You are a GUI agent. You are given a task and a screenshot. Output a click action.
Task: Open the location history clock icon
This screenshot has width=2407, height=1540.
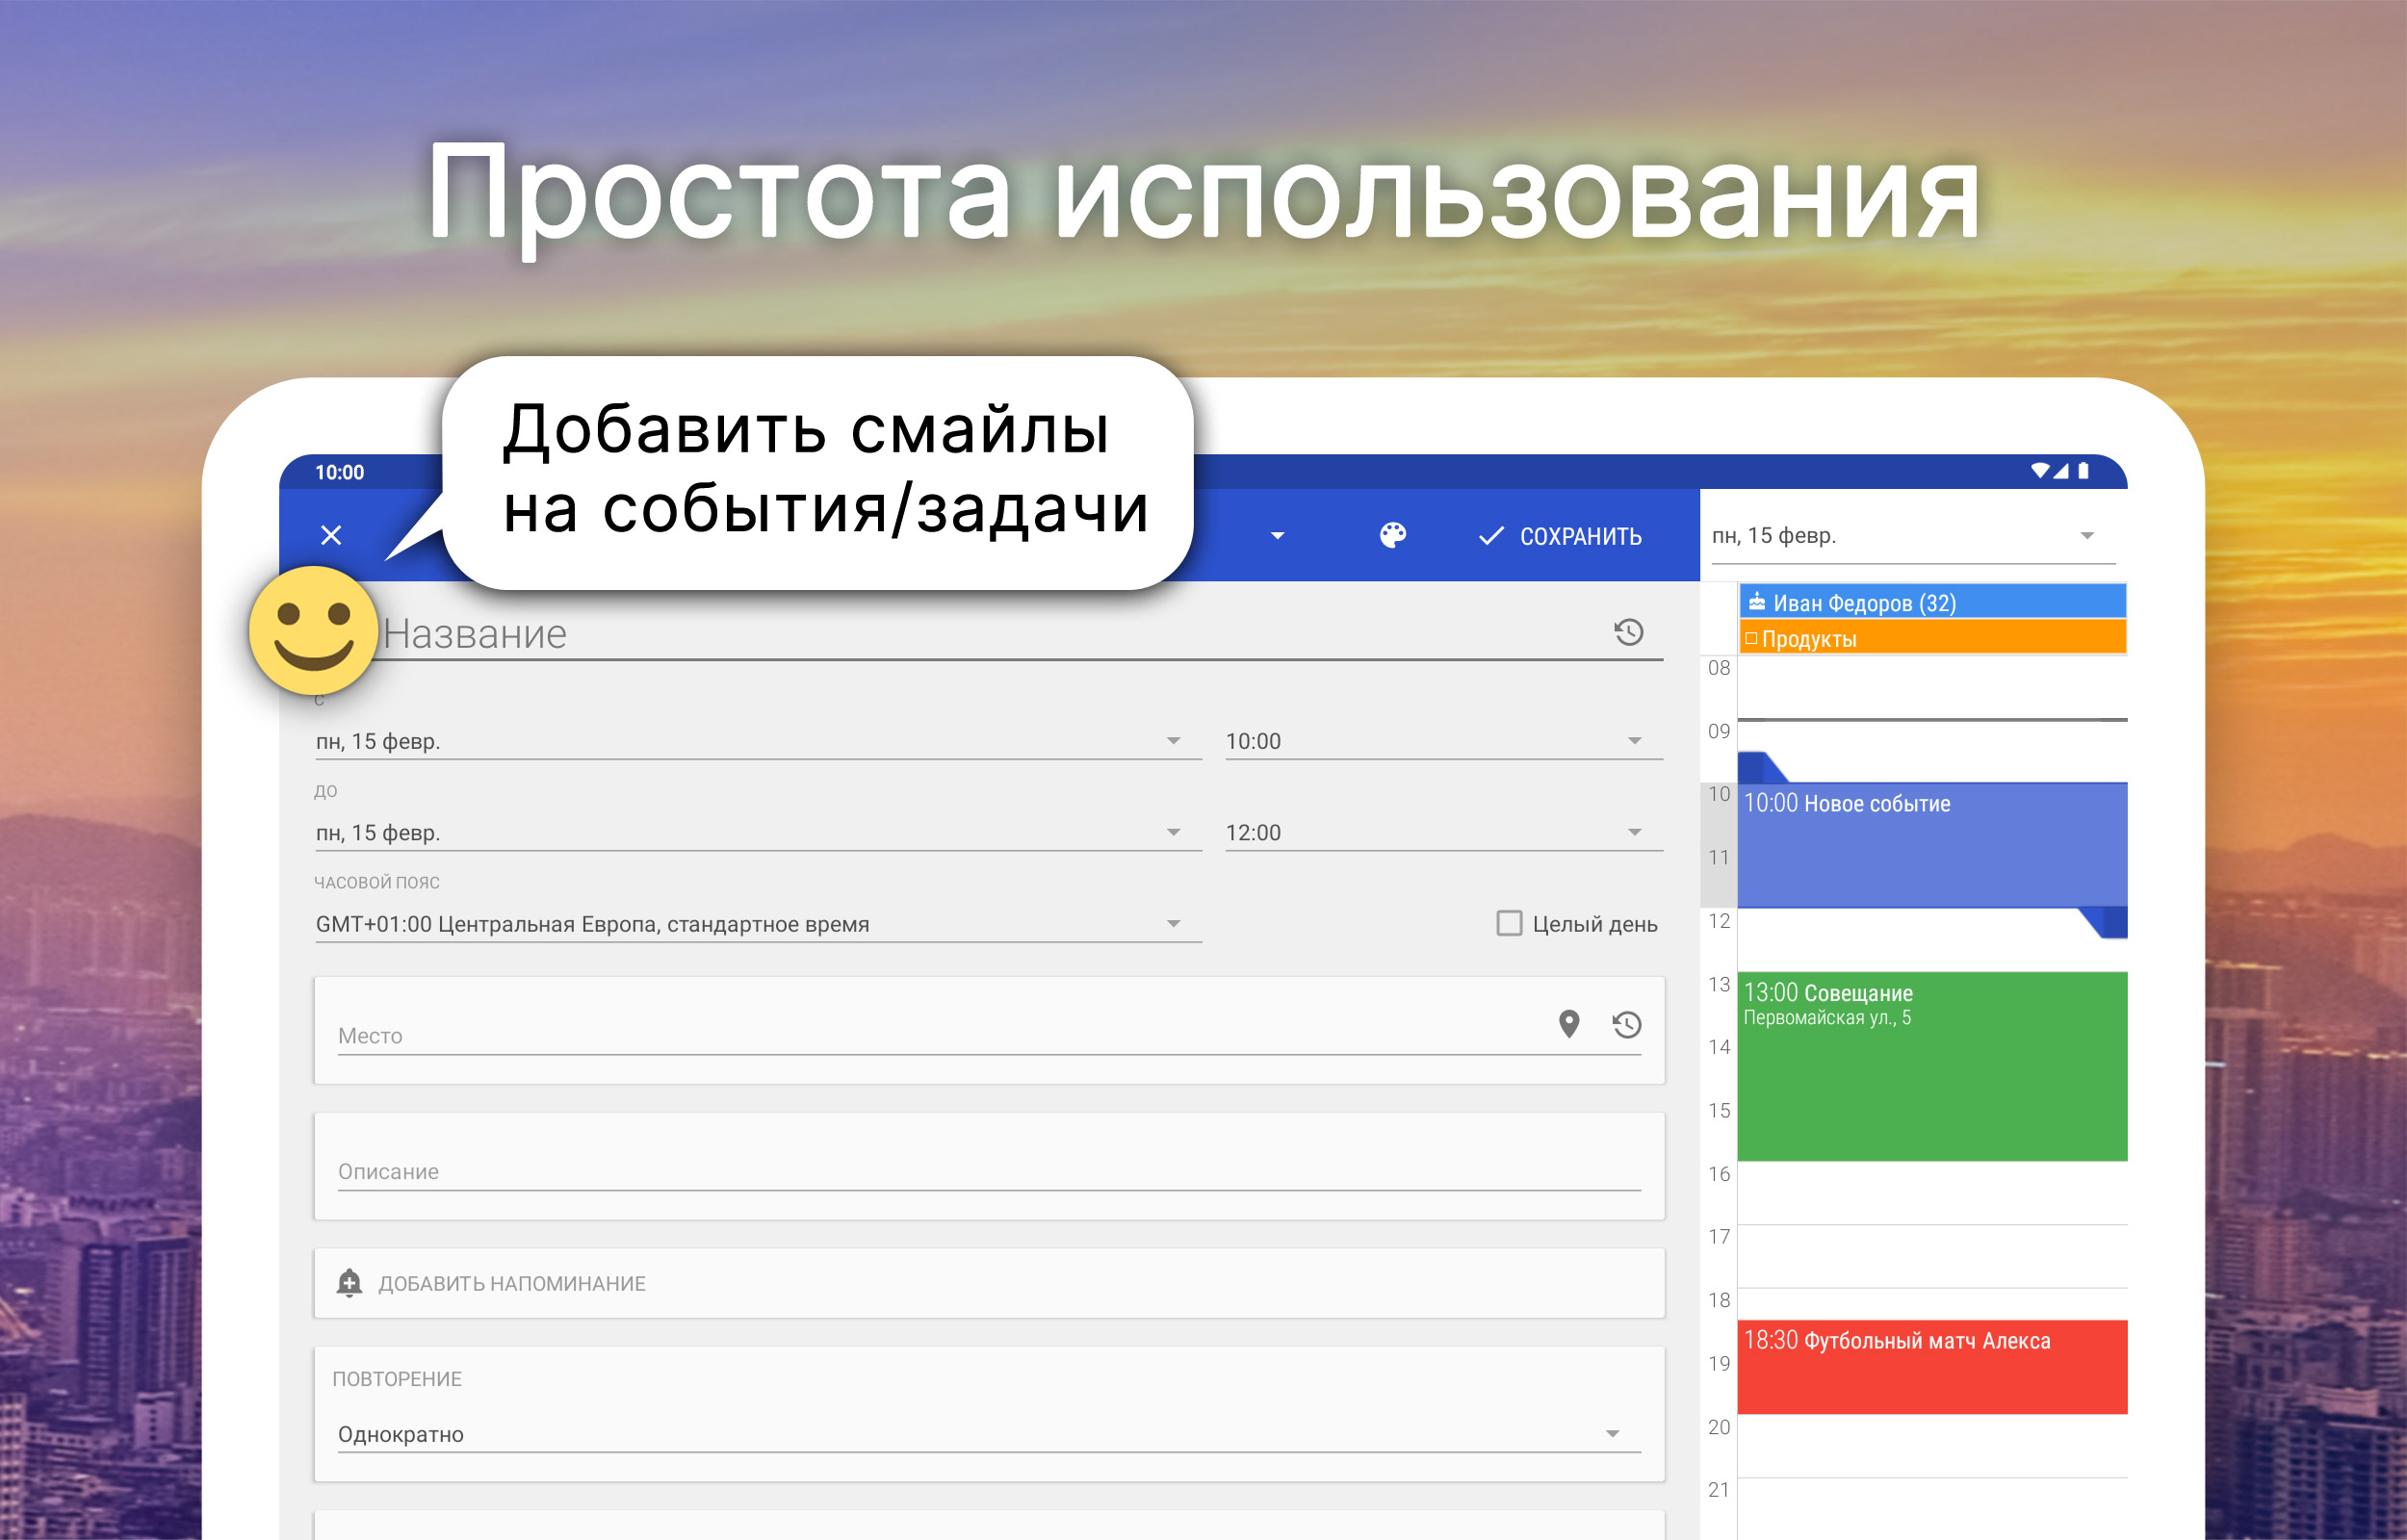click(x=1627, y=1024)
